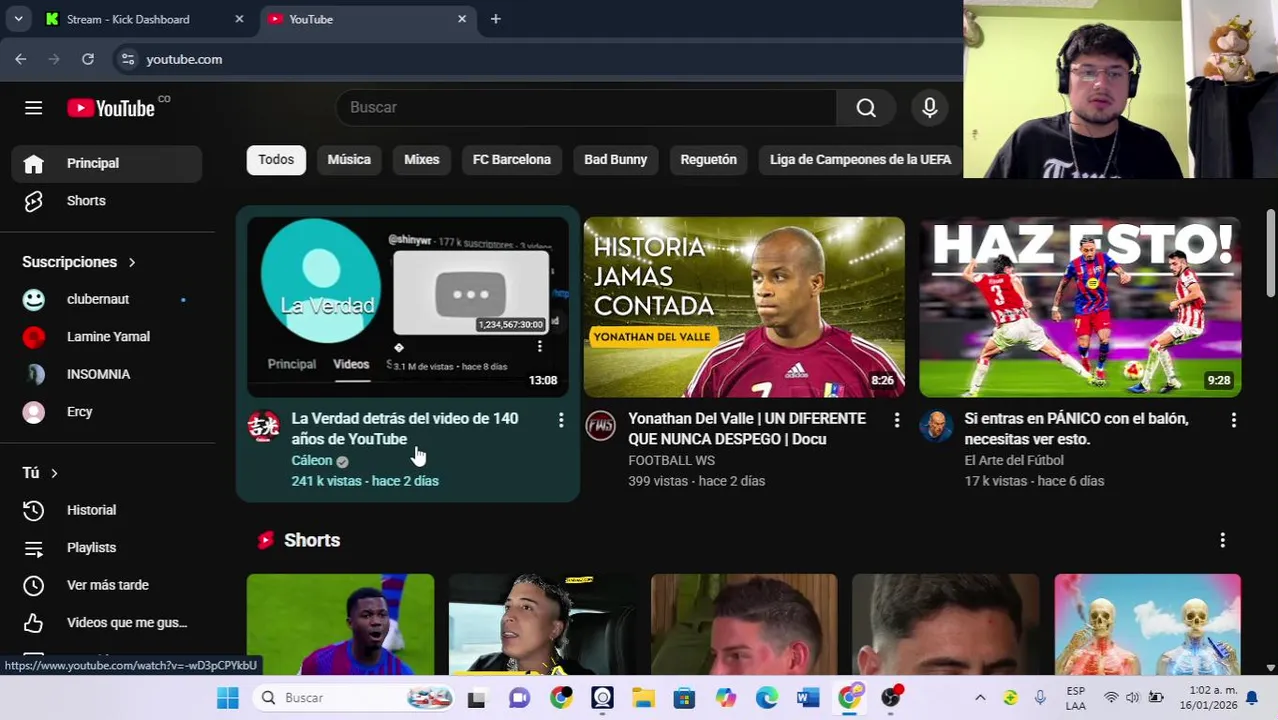Play La Verdad video thumbnail
The height and width of the screenshot is (720, 1278).
(x=408, y=307)
